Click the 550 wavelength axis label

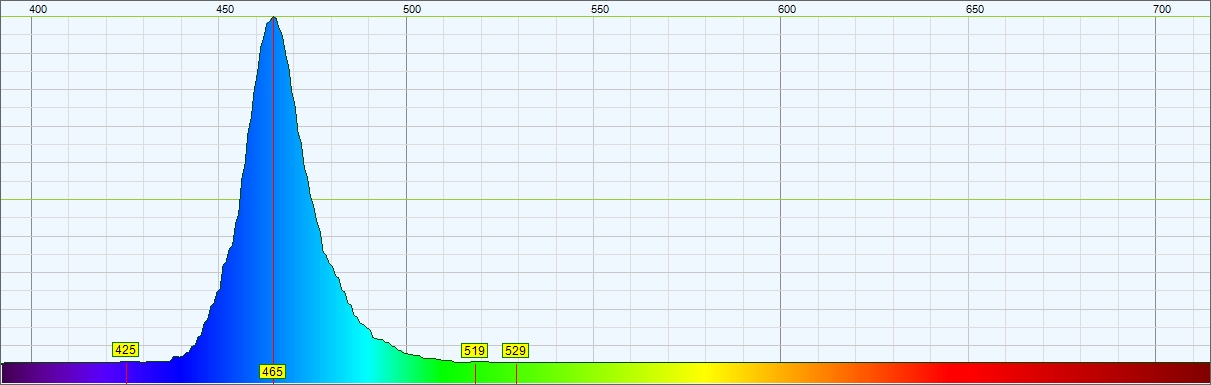tap(599, 9)
